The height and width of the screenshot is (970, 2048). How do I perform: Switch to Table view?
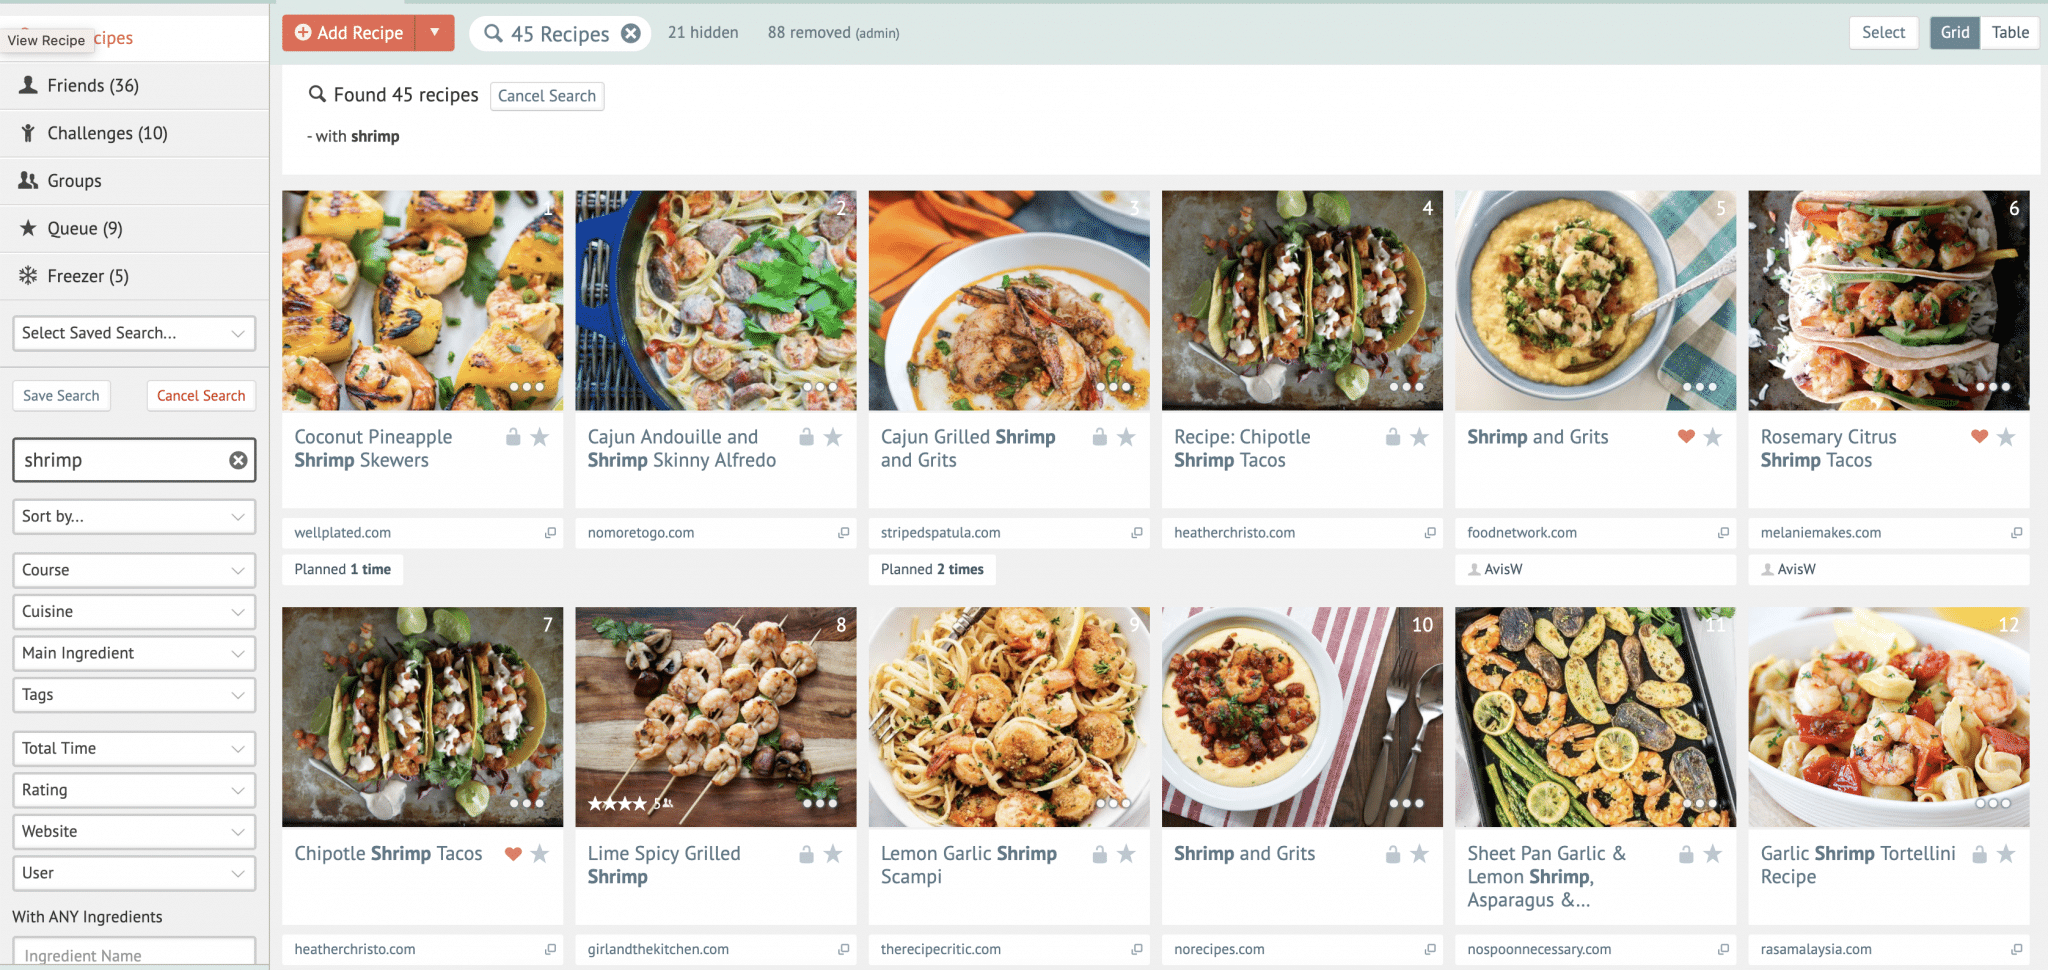pos(2010,33)
